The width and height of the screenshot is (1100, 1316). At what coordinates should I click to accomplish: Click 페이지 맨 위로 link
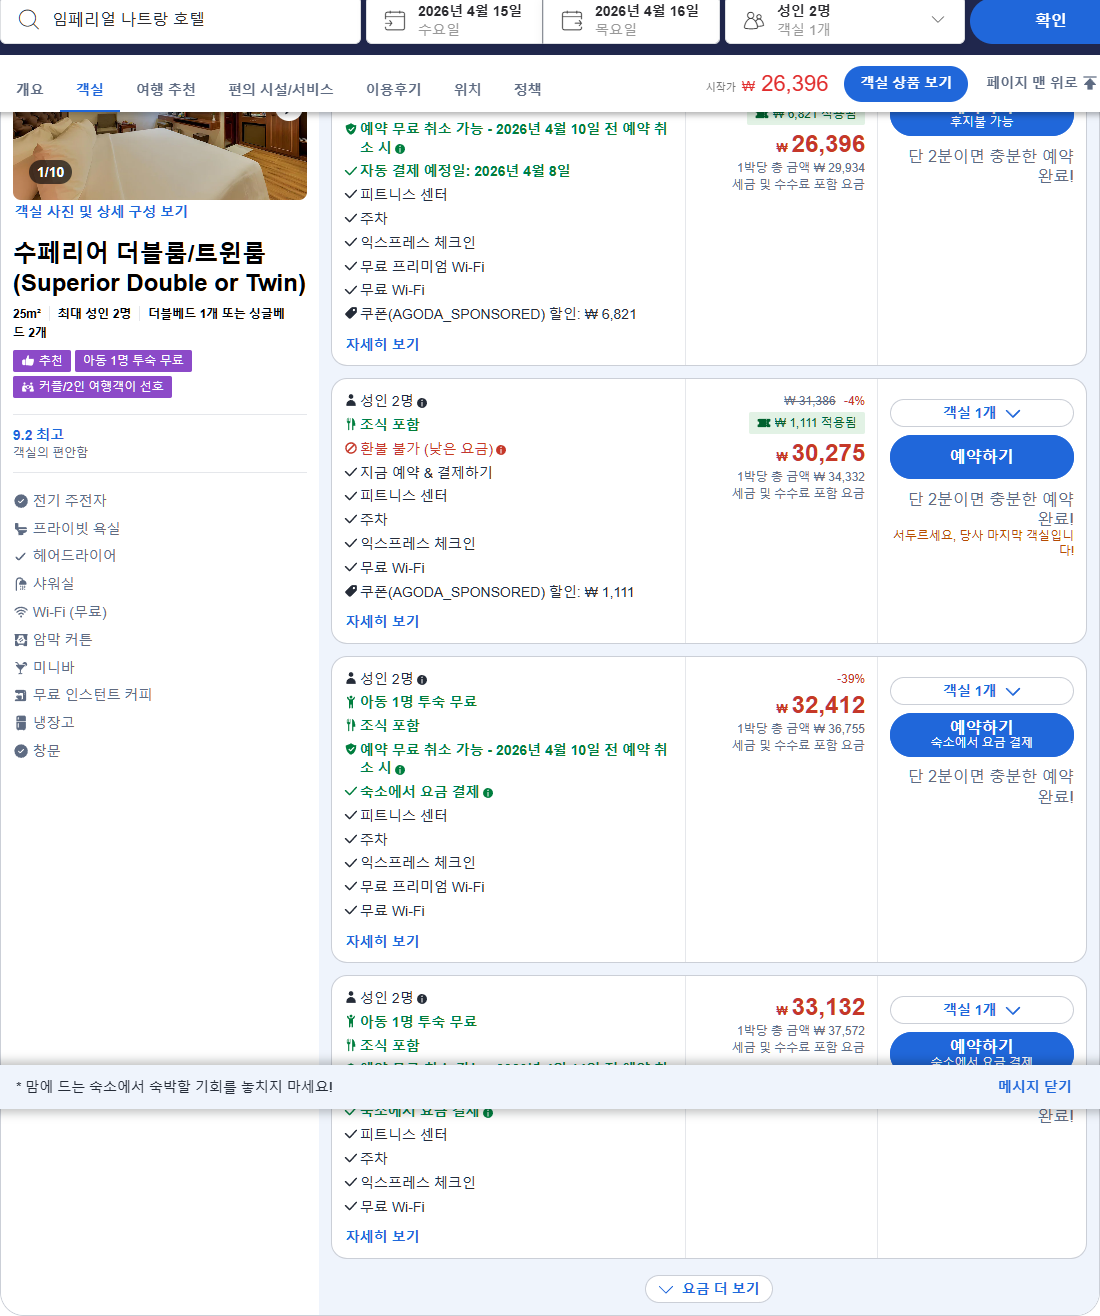[x=1032, y=83]
